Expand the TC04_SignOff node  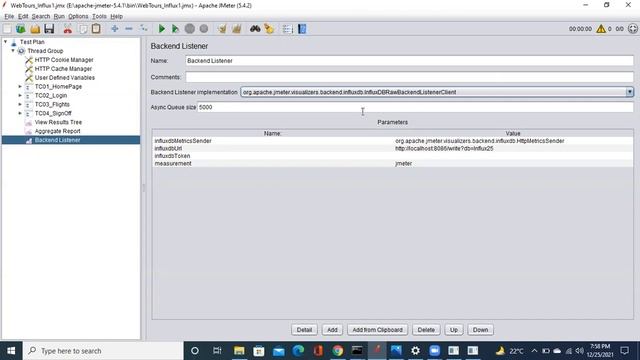point(20,113)
